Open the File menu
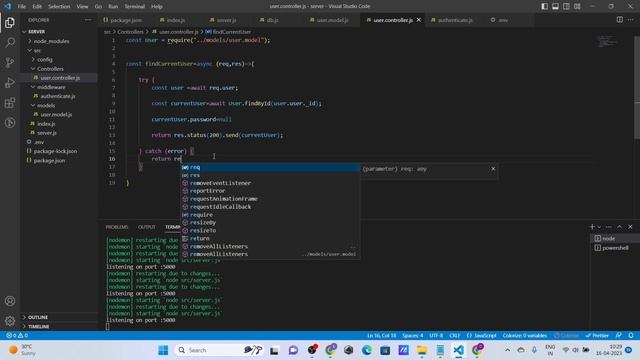640x360 pixels. coord(22,7)
